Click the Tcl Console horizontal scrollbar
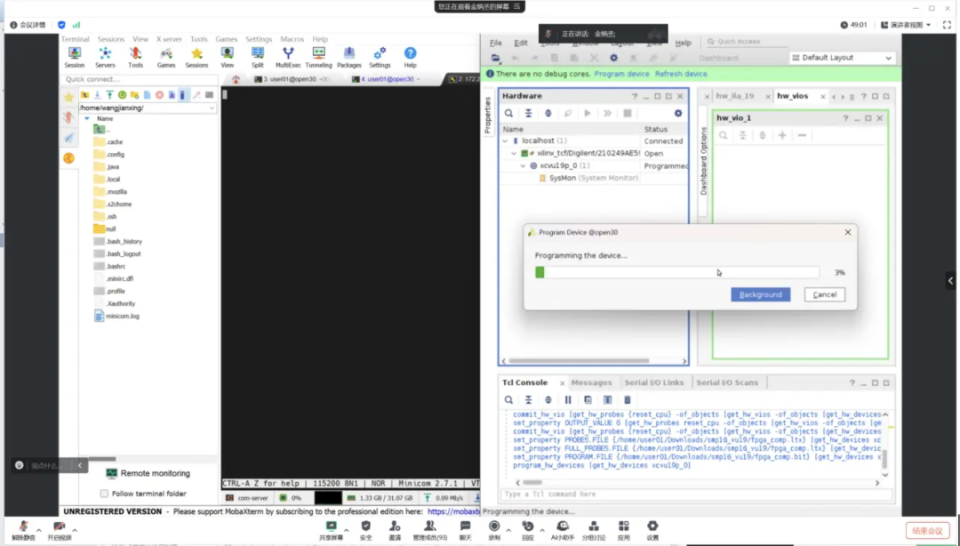Screen dimensions: 960x546 point(532,483)
